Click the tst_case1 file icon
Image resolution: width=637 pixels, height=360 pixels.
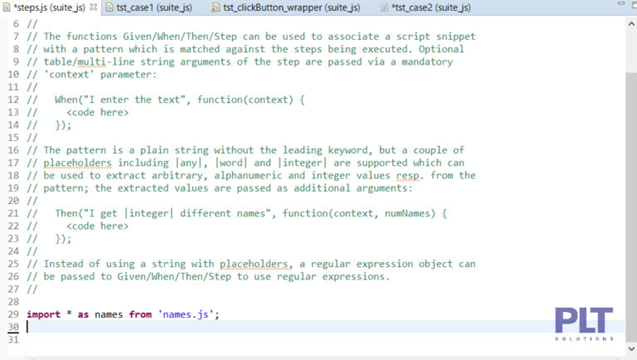[x=109, y=7]
